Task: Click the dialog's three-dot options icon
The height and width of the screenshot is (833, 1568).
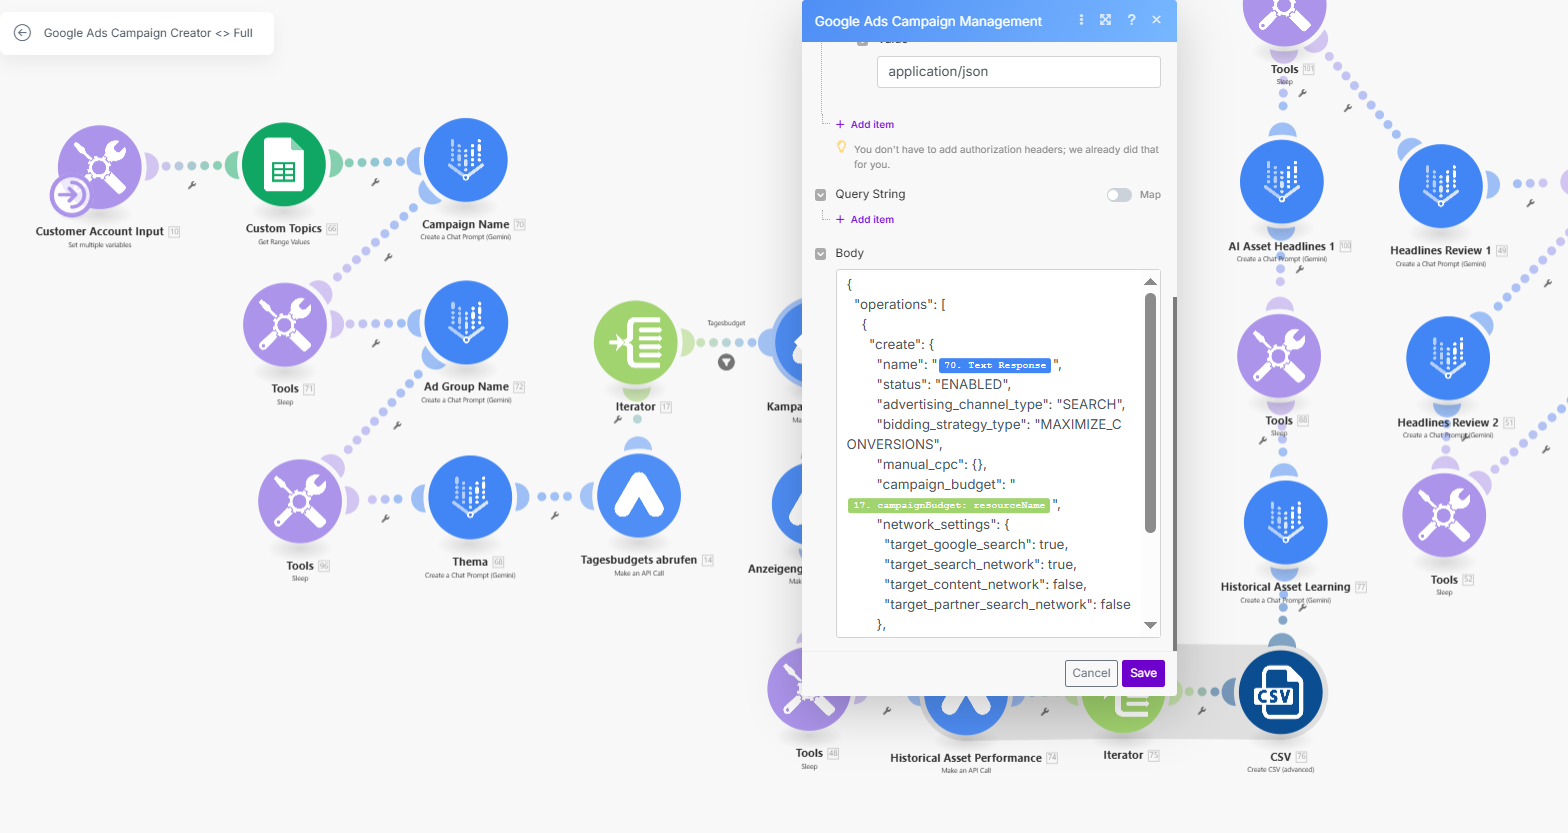Action: pyautogui.click(x=1081, y=20)
